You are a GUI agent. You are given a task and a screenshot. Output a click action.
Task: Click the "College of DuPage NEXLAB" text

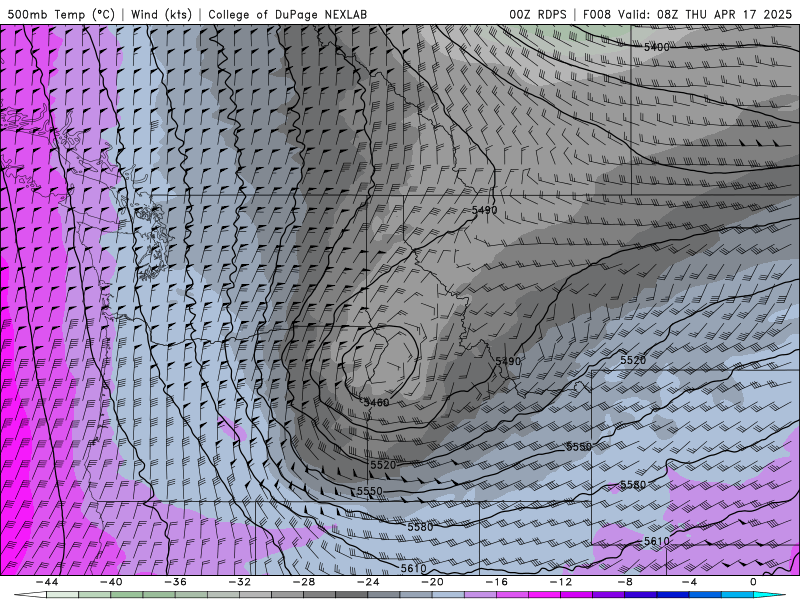[287, 14]
